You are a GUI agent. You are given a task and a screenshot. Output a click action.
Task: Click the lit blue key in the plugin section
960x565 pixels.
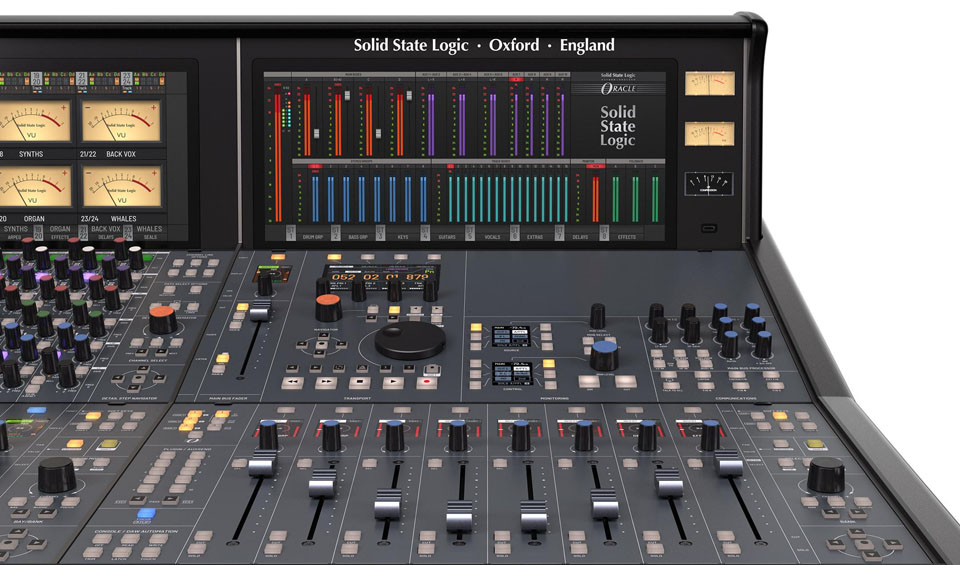pos(146,514)
